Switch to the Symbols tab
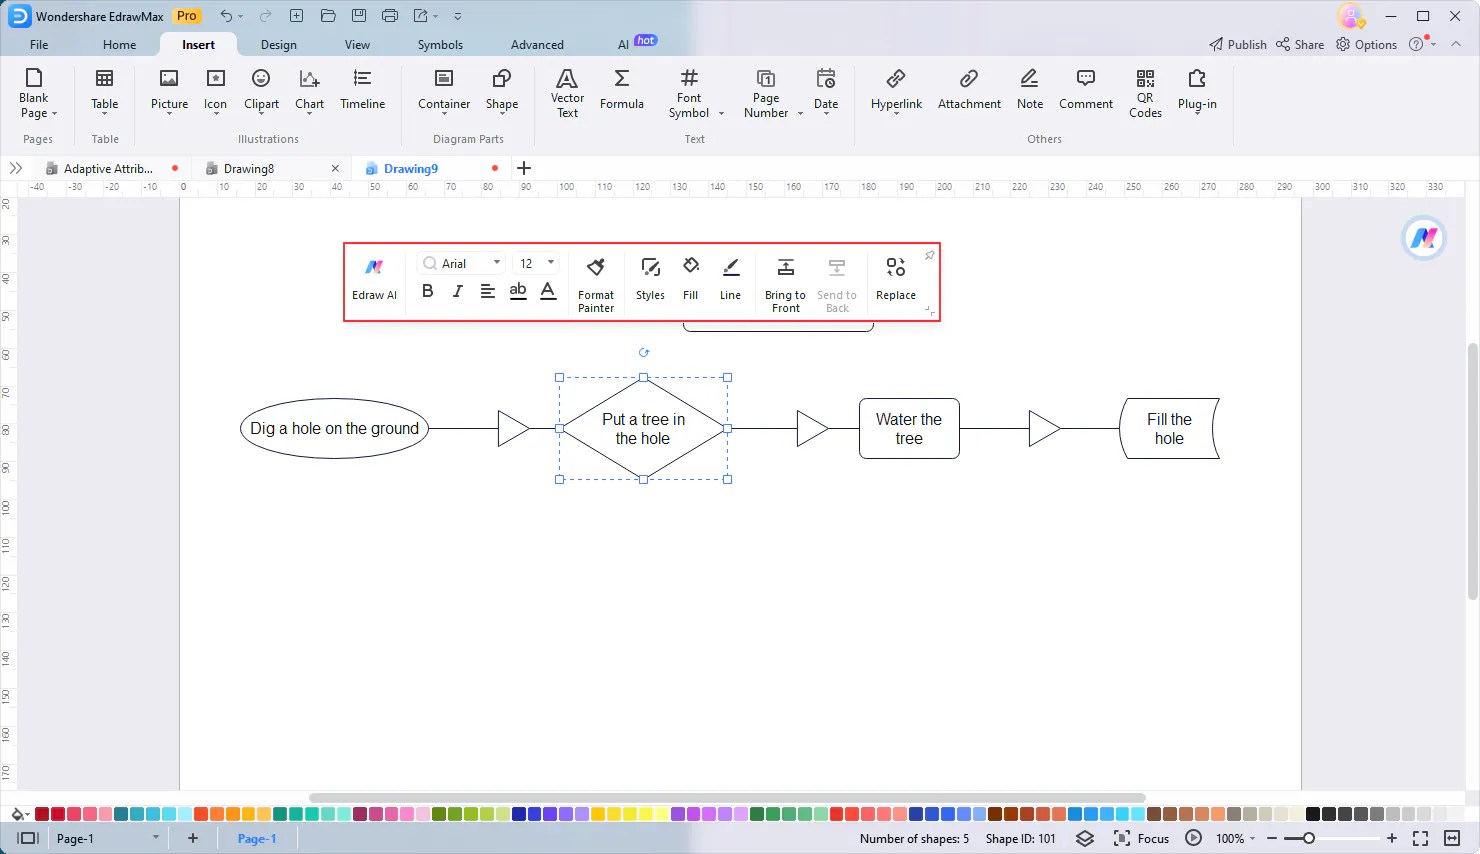1480x854 pixels. point(440,44)
